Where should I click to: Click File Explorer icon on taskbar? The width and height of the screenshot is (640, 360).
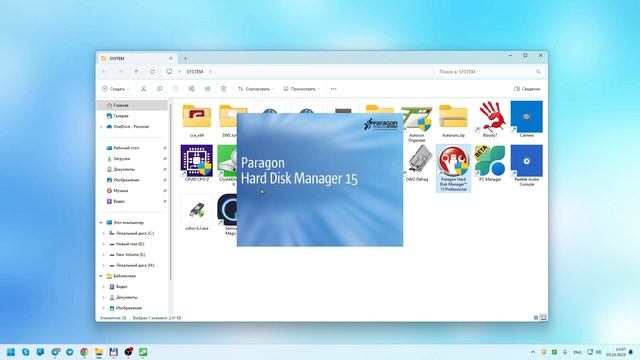tap(99, 352)
